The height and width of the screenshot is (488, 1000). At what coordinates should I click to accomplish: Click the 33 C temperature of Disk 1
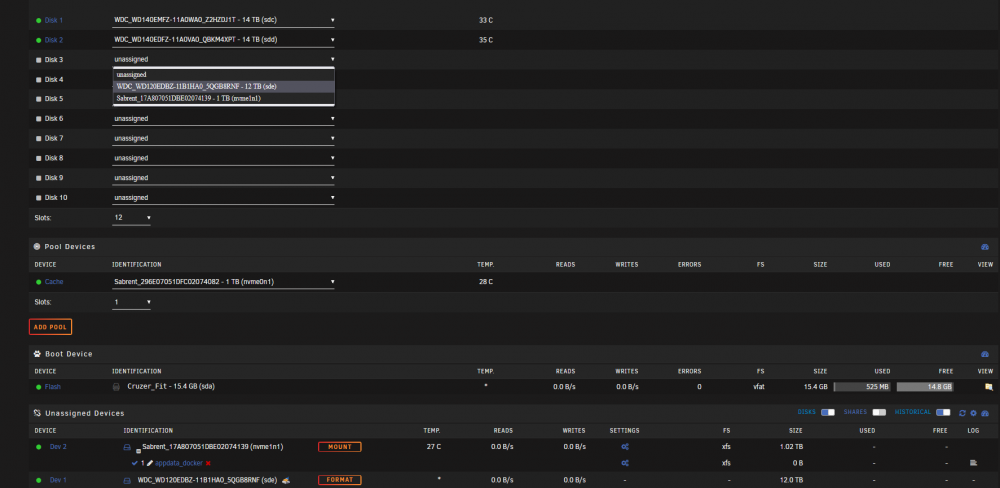click(486, 20)
